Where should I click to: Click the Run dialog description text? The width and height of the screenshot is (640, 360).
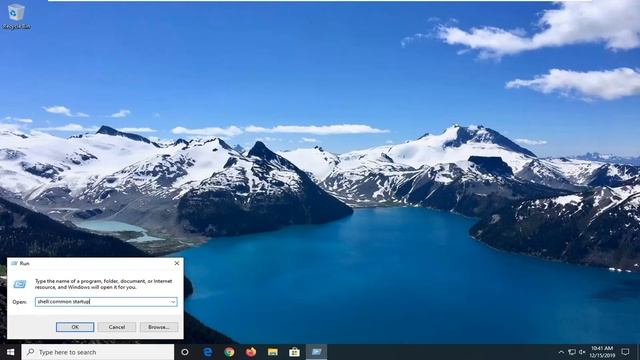pyautogui.click(x=104, y=284)
